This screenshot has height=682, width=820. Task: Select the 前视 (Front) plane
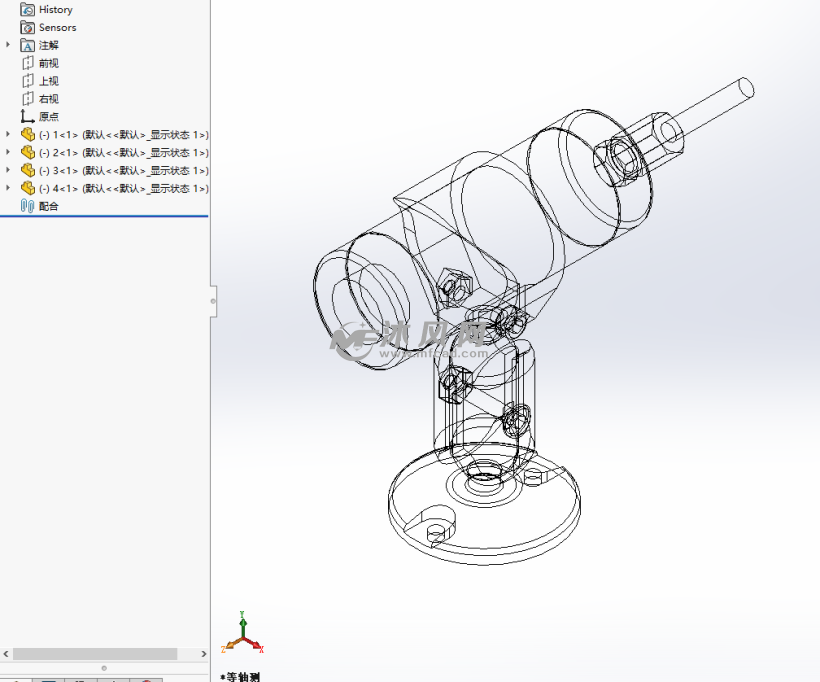48,63
